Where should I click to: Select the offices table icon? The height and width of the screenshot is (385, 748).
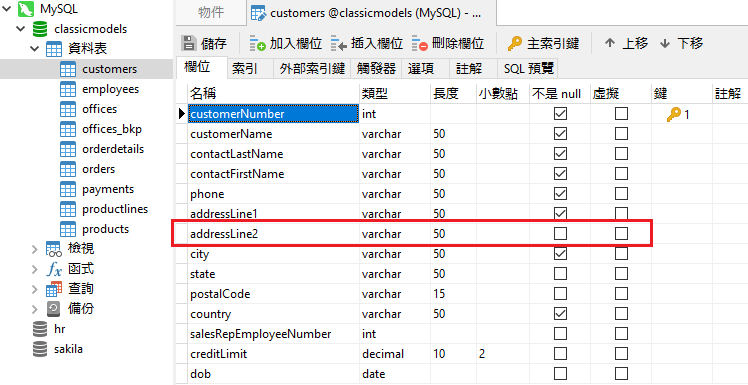68,109
